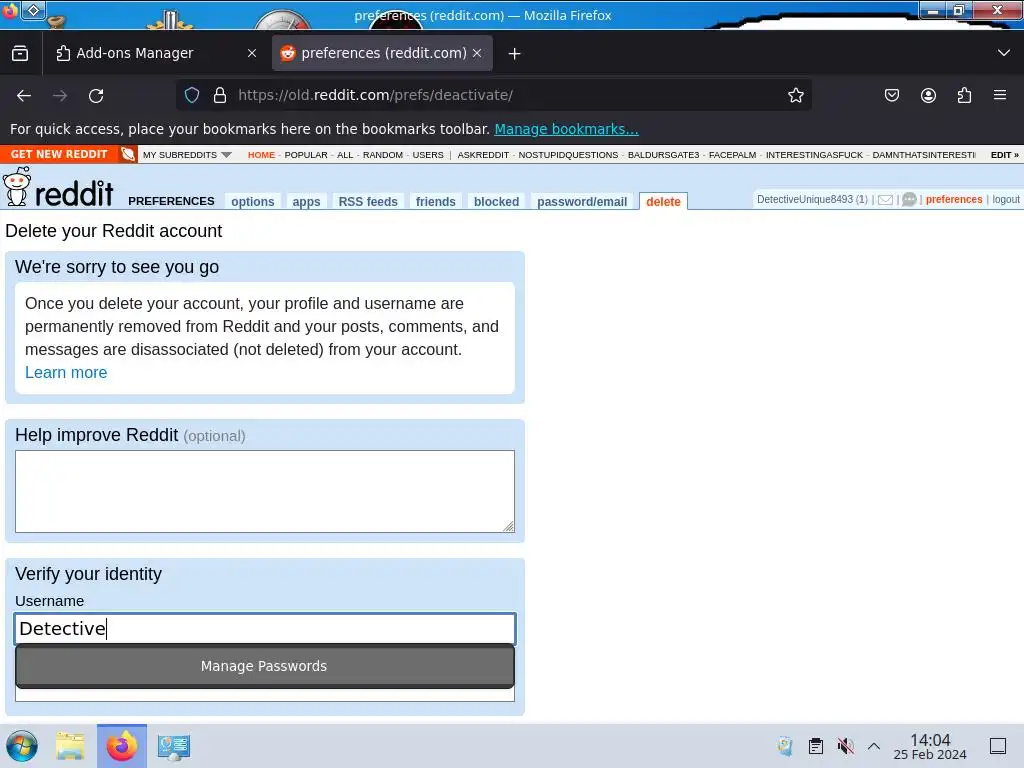This screenshot has height=768, width=1024.
Task: Click EDIT » in subreddit bar
Action: pyautogui.click(x=1004, y=155)
